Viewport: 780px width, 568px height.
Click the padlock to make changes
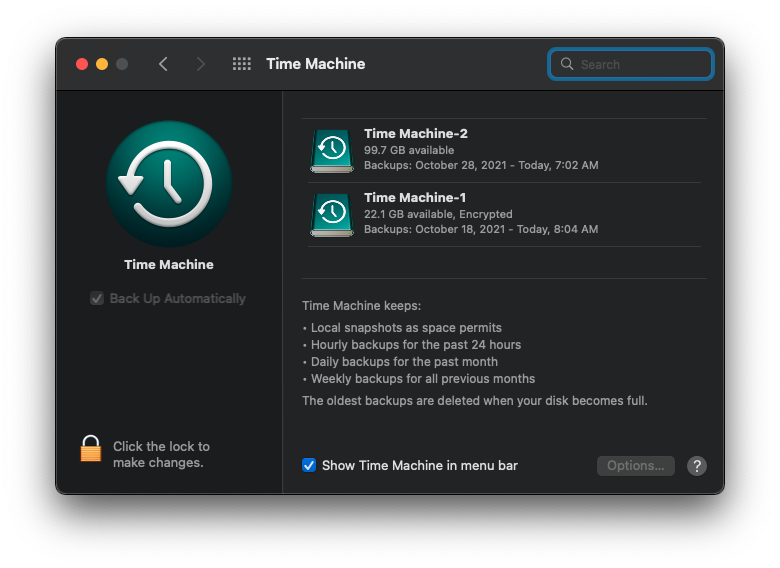(x=91, y=449)
